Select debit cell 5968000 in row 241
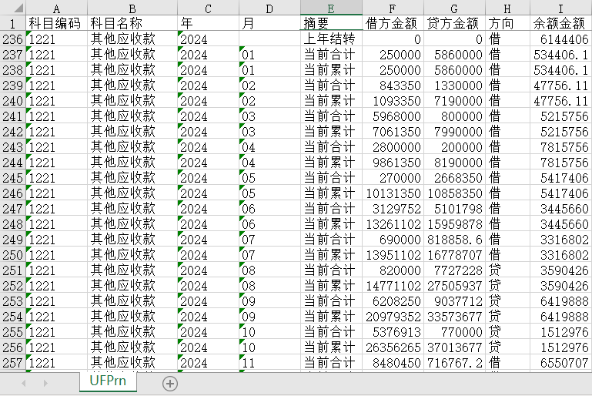Viewport: 592px width, 396px height. click(x=393, y=116)
